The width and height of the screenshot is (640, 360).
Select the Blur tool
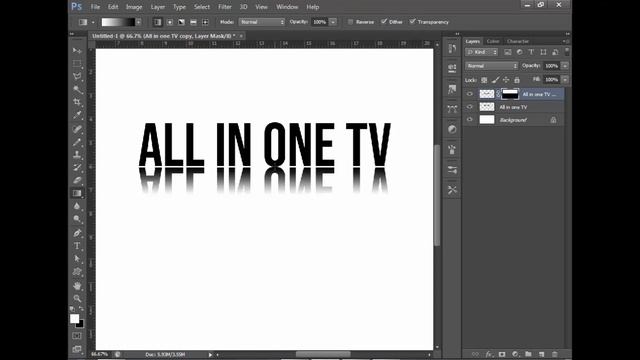[77, 206]
